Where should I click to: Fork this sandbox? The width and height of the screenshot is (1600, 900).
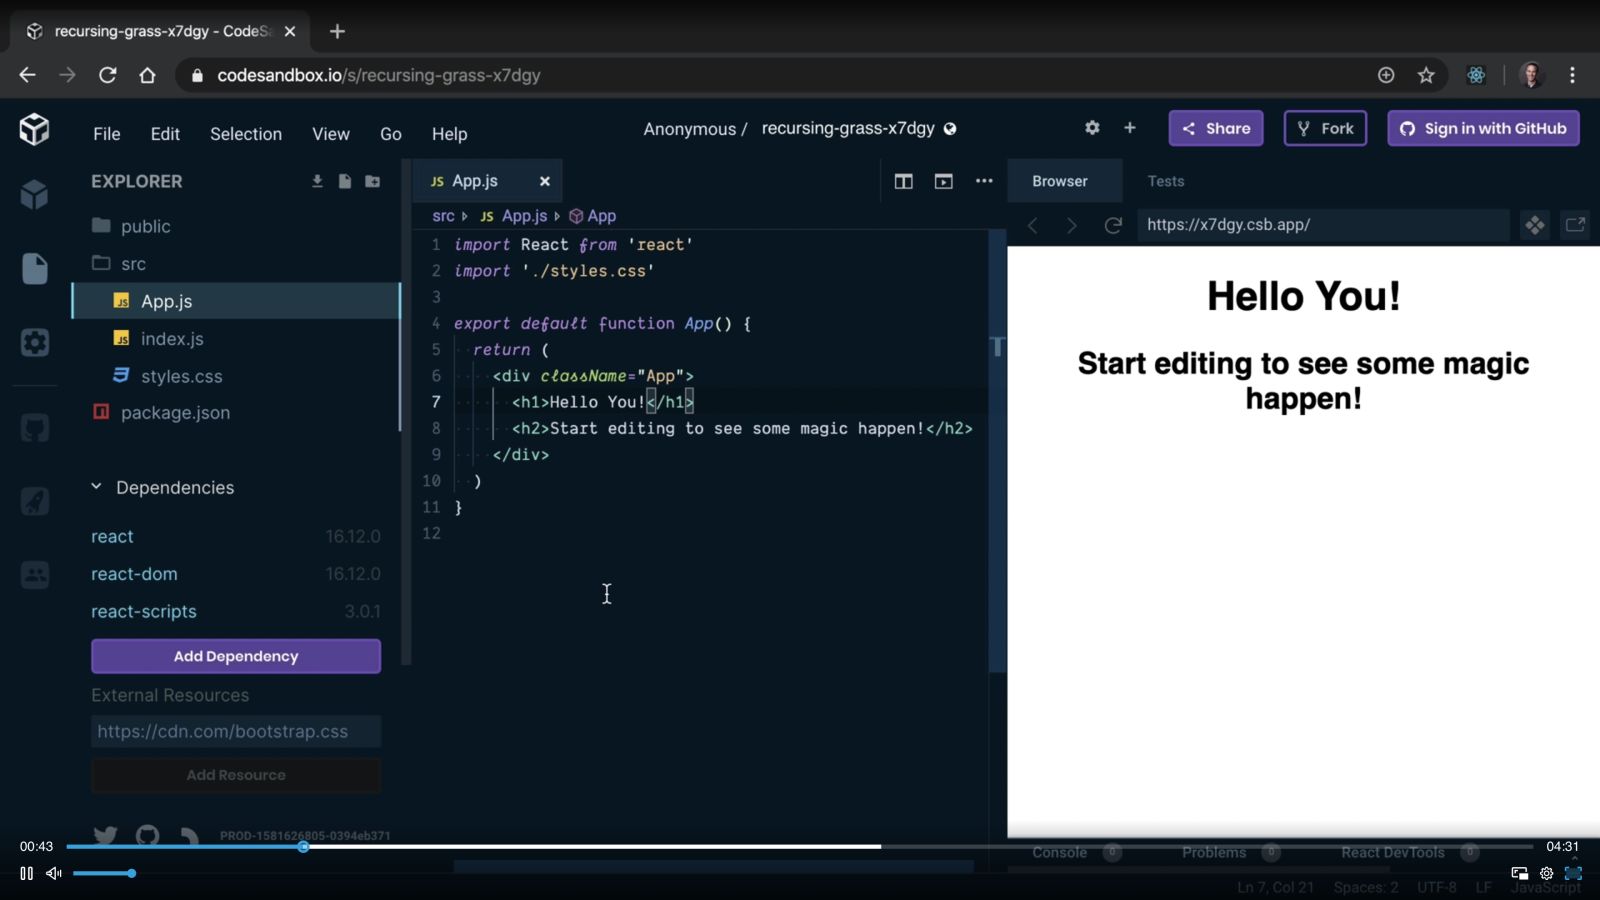point(1325,128)
